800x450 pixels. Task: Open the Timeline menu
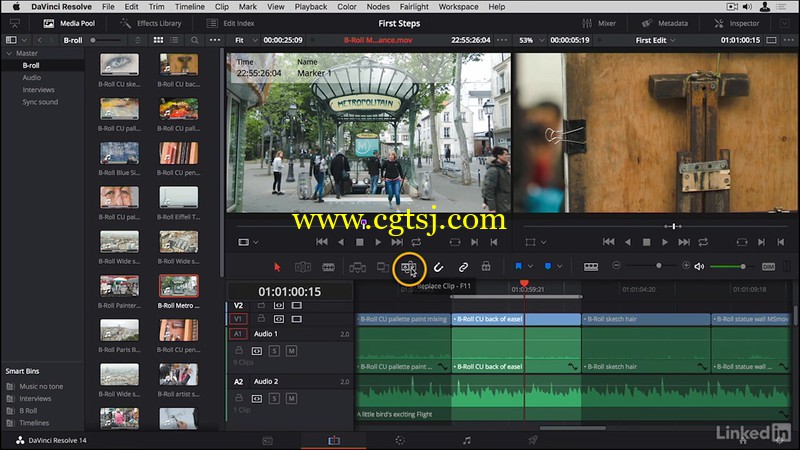click(189, 7)
